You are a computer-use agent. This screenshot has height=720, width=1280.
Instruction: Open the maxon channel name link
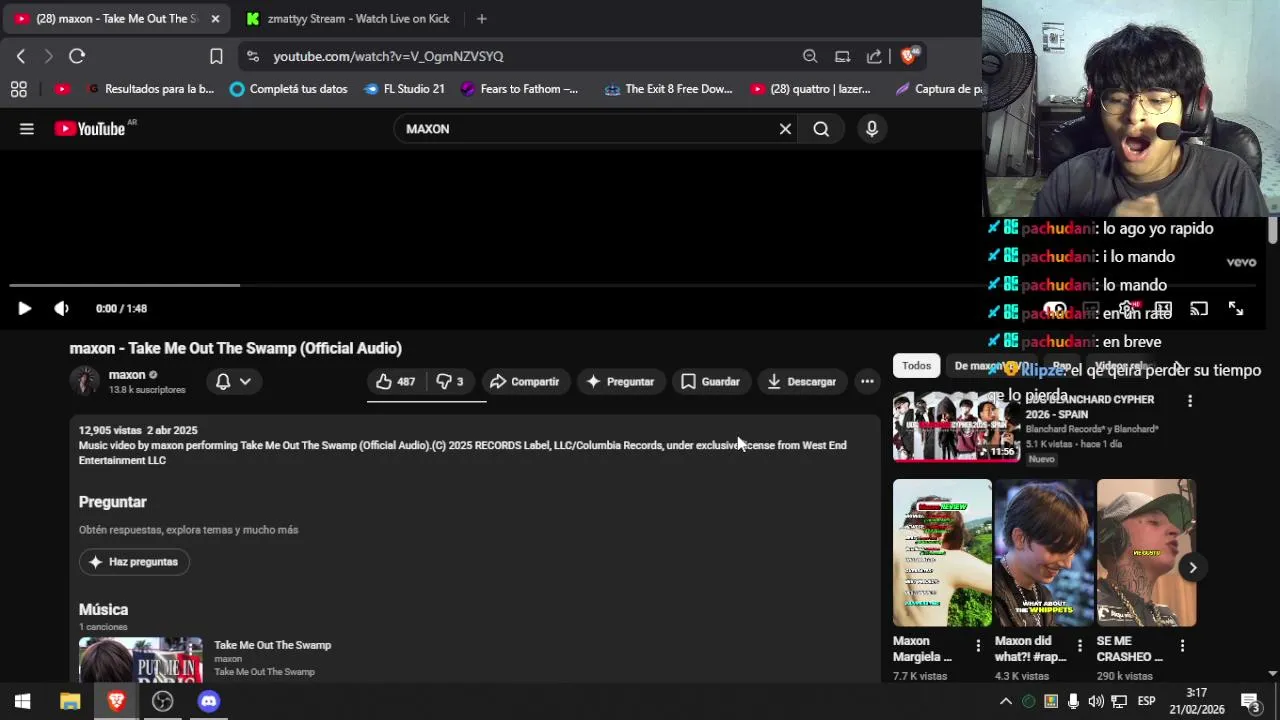[x=127, y=374]
